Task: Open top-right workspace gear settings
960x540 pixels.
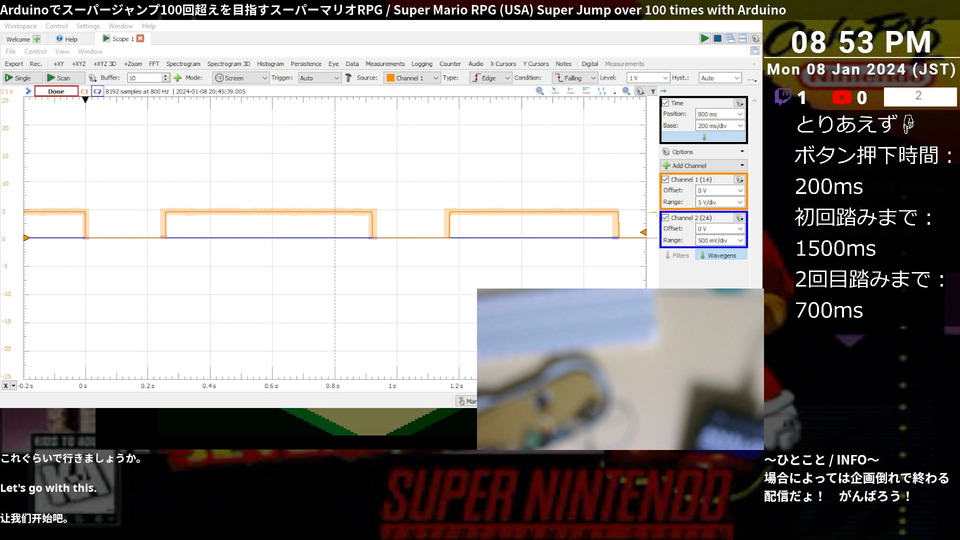Action: click(756, 38)
